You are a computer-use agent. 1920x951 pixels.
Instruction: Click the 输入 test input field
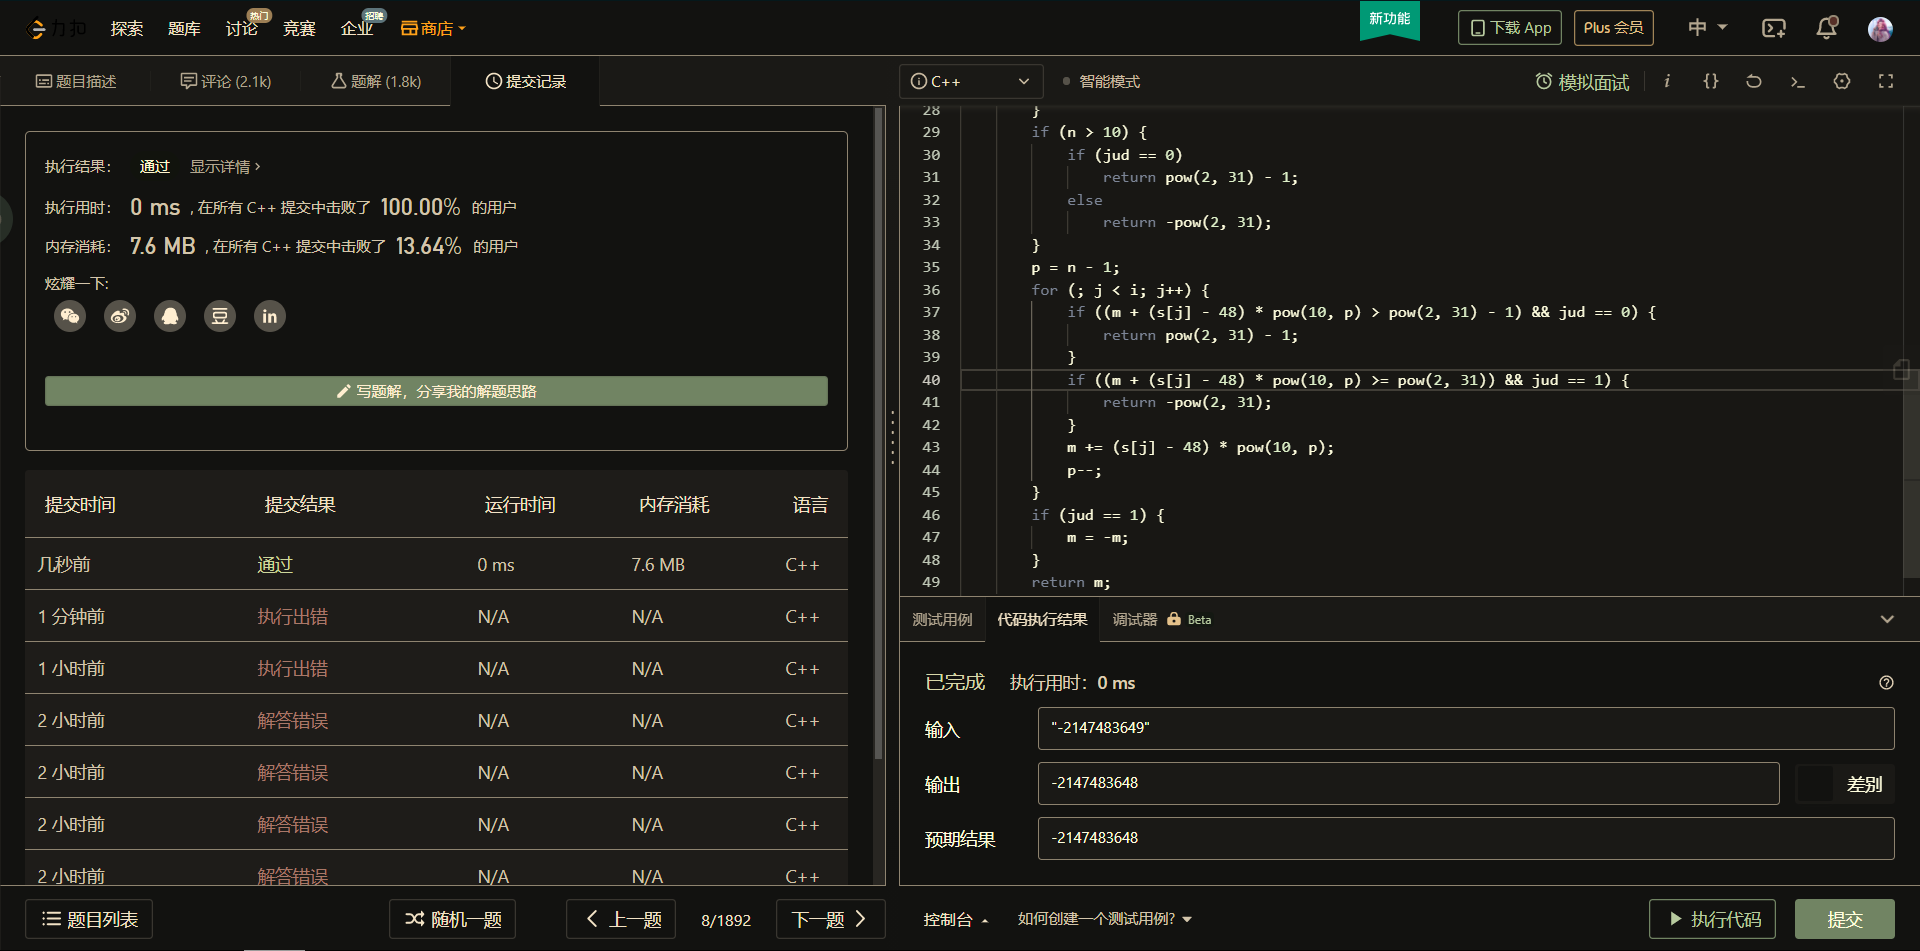pos(1465,728)
